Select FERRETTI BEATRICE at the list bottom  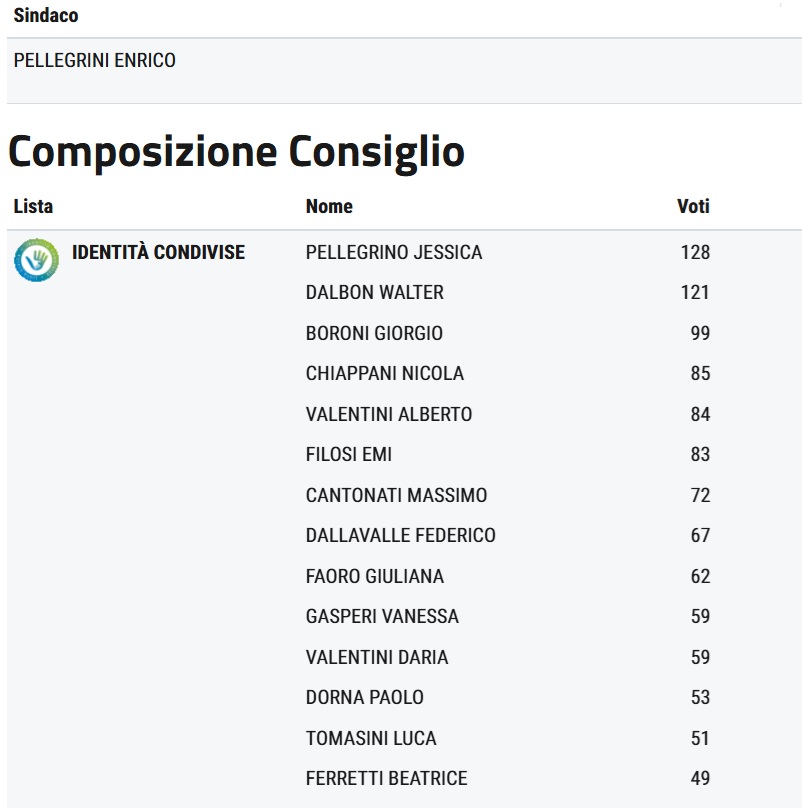387,778
